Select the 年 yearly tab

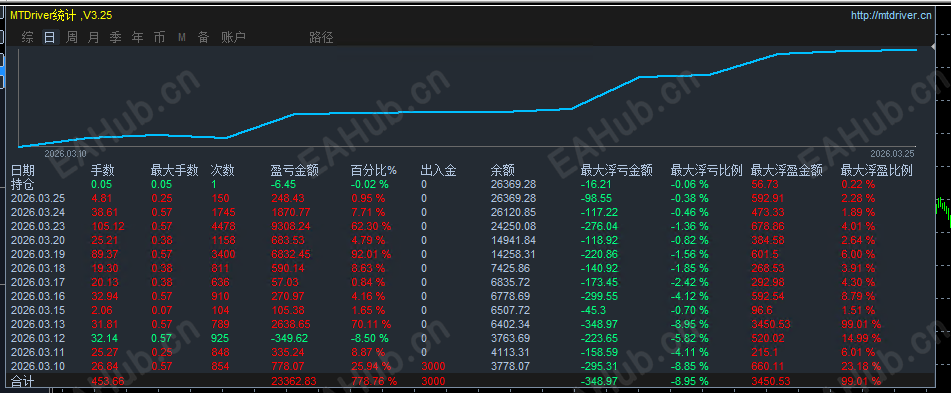point(138,38)
